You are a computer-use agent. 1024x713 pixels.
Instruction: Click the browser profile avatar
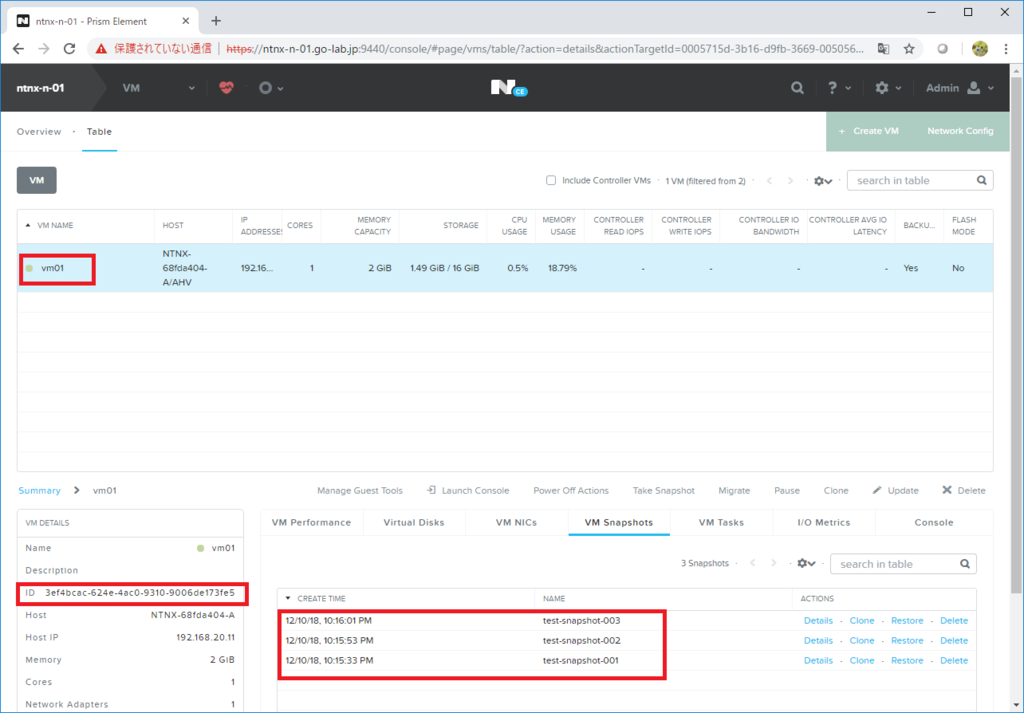pyautogui.click(x=980, y=48)
